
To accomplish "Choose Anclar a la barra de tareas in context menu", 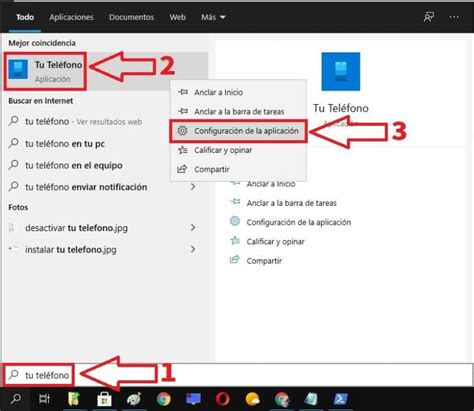I will (x=238, y=111).
